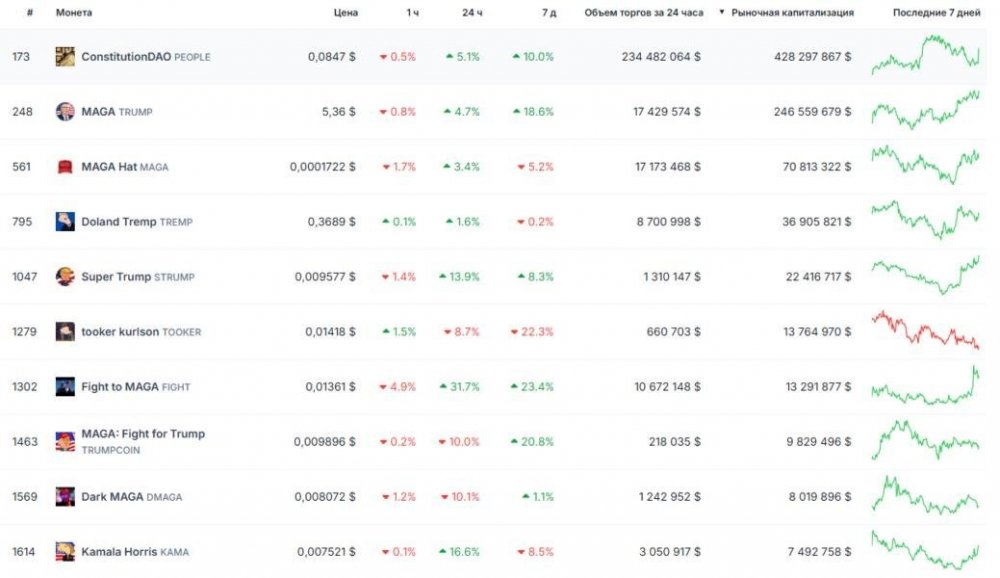Open MAGA: Fight for Trump link
Image resolution: width=1000 pixels, height=578 pixels.
point(143,434)
